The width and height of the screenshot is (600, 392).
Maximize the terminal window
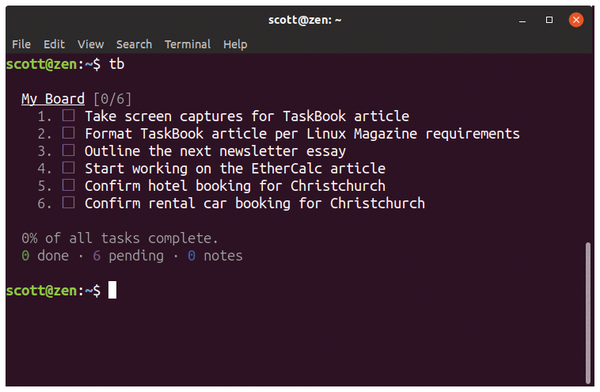[549, 20]
